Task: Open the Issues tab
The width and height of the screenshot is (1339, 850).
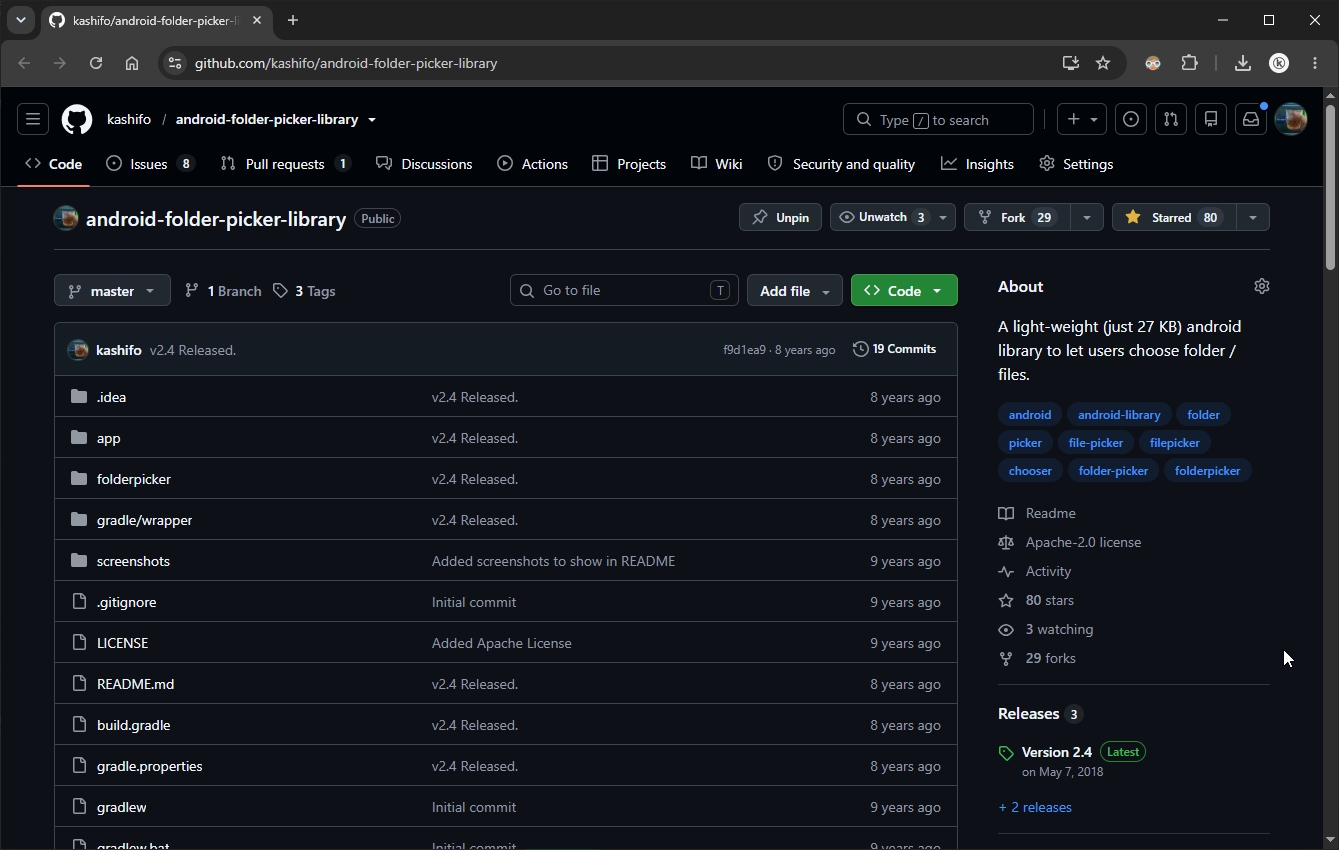Action: coord(150,164)
